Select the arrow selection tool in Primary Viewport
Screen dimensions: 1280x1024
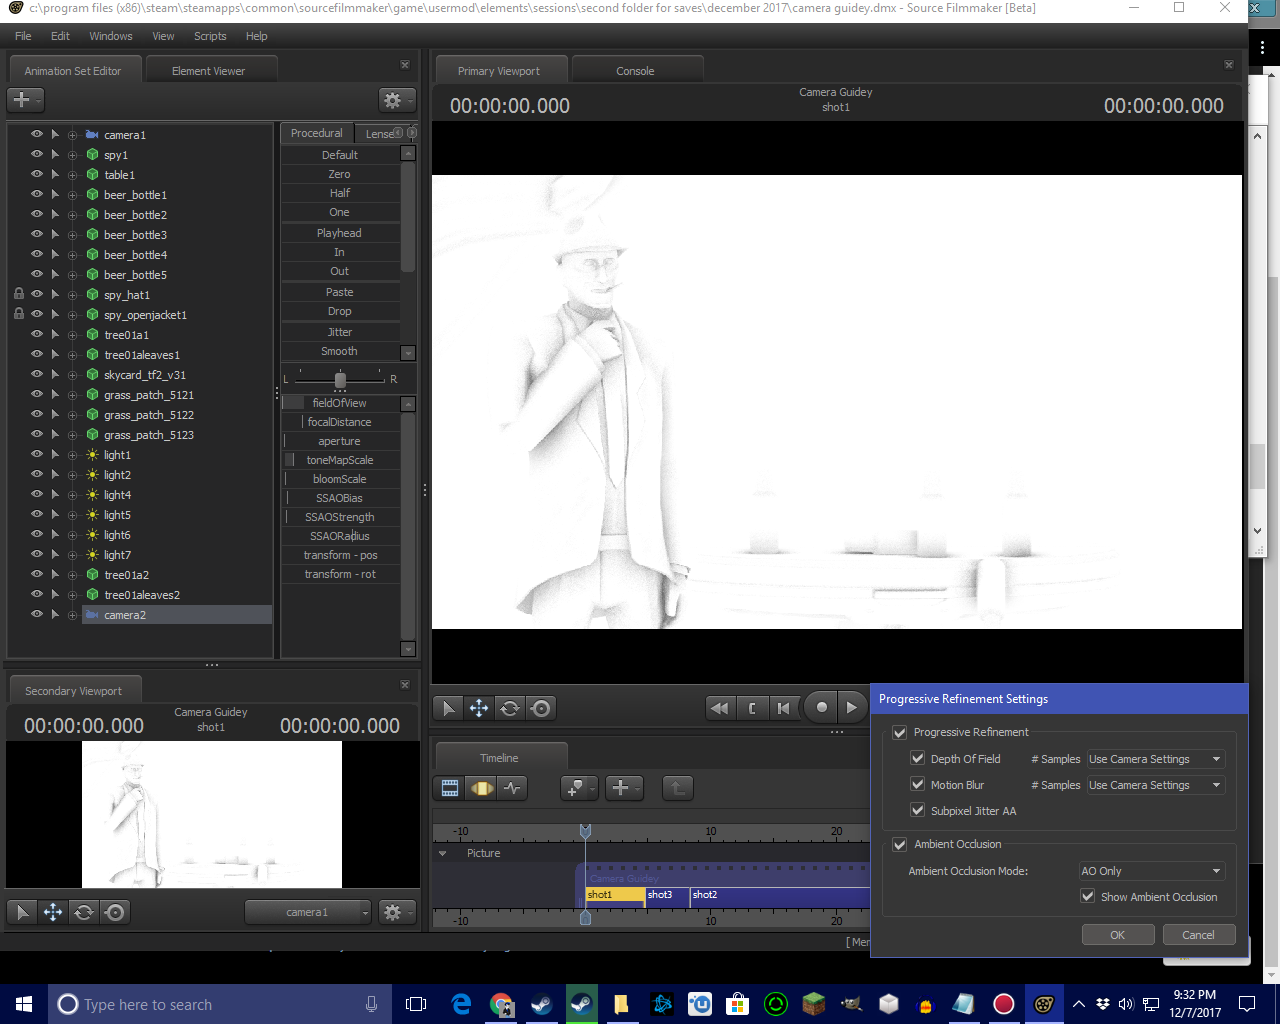pos(448,708)
